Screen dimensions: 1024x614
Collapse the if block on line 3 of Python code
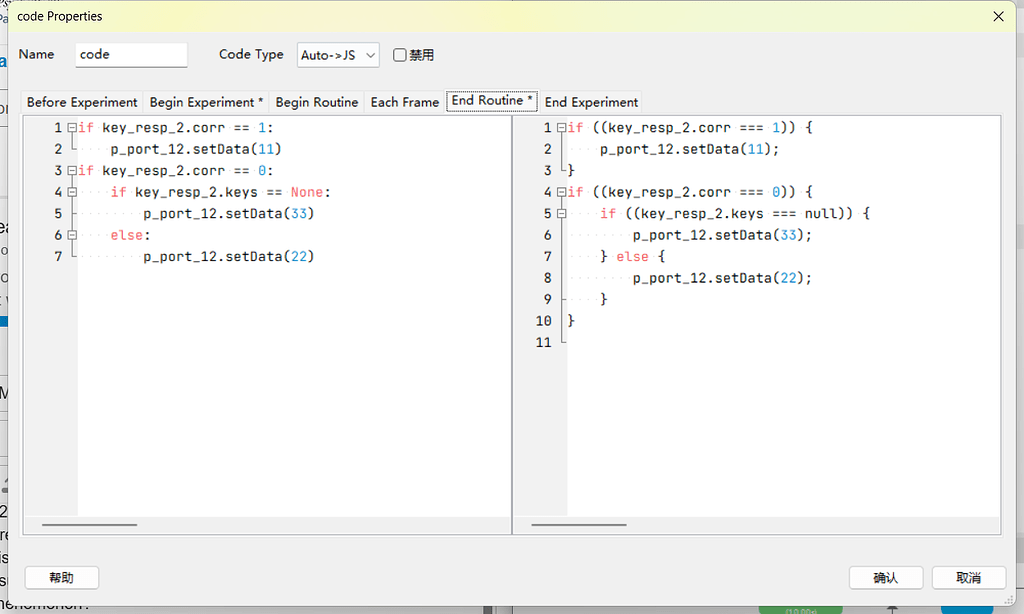click(70, 170)
